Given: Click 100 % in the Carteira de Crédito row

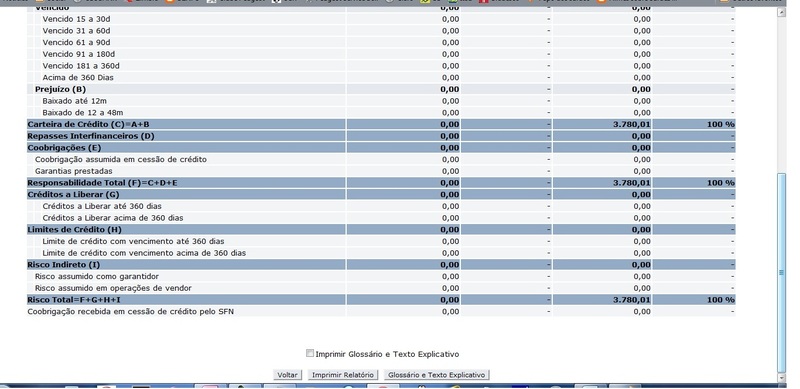Looking at the screenshot, I should click(x=721, y=125).
